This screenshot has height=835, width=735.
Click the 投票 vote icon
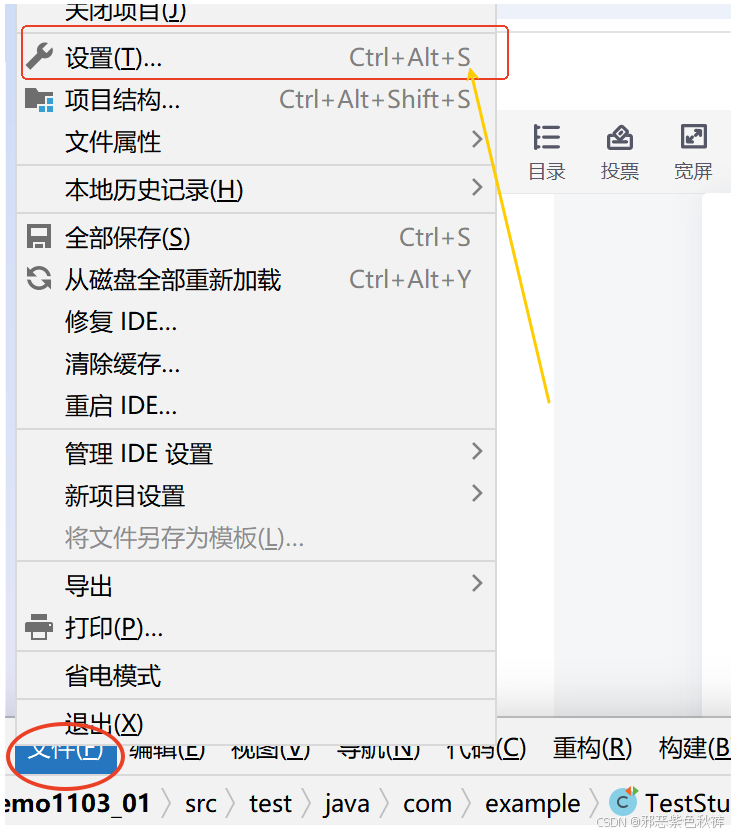click(x=620, y=137)
